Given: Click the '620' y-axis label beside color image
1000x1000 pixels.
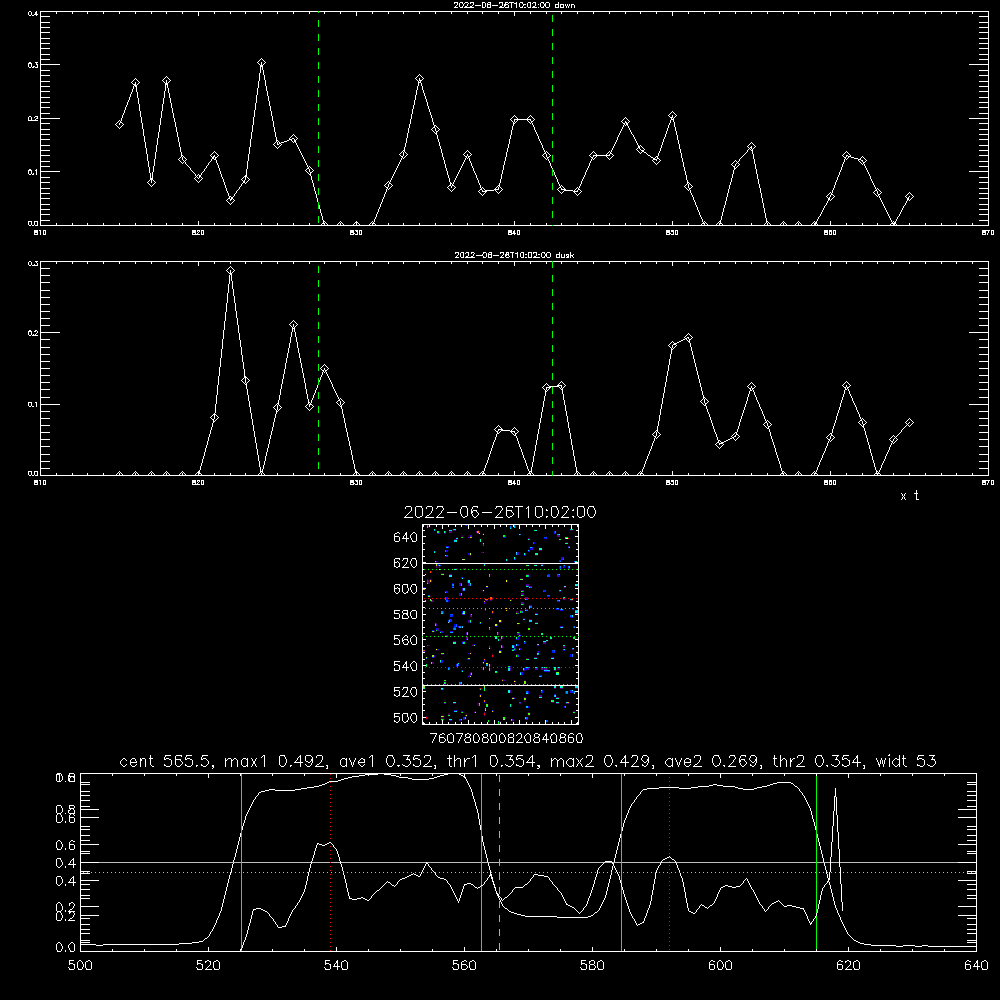Looking at the screenshot, I should (406, 563).
